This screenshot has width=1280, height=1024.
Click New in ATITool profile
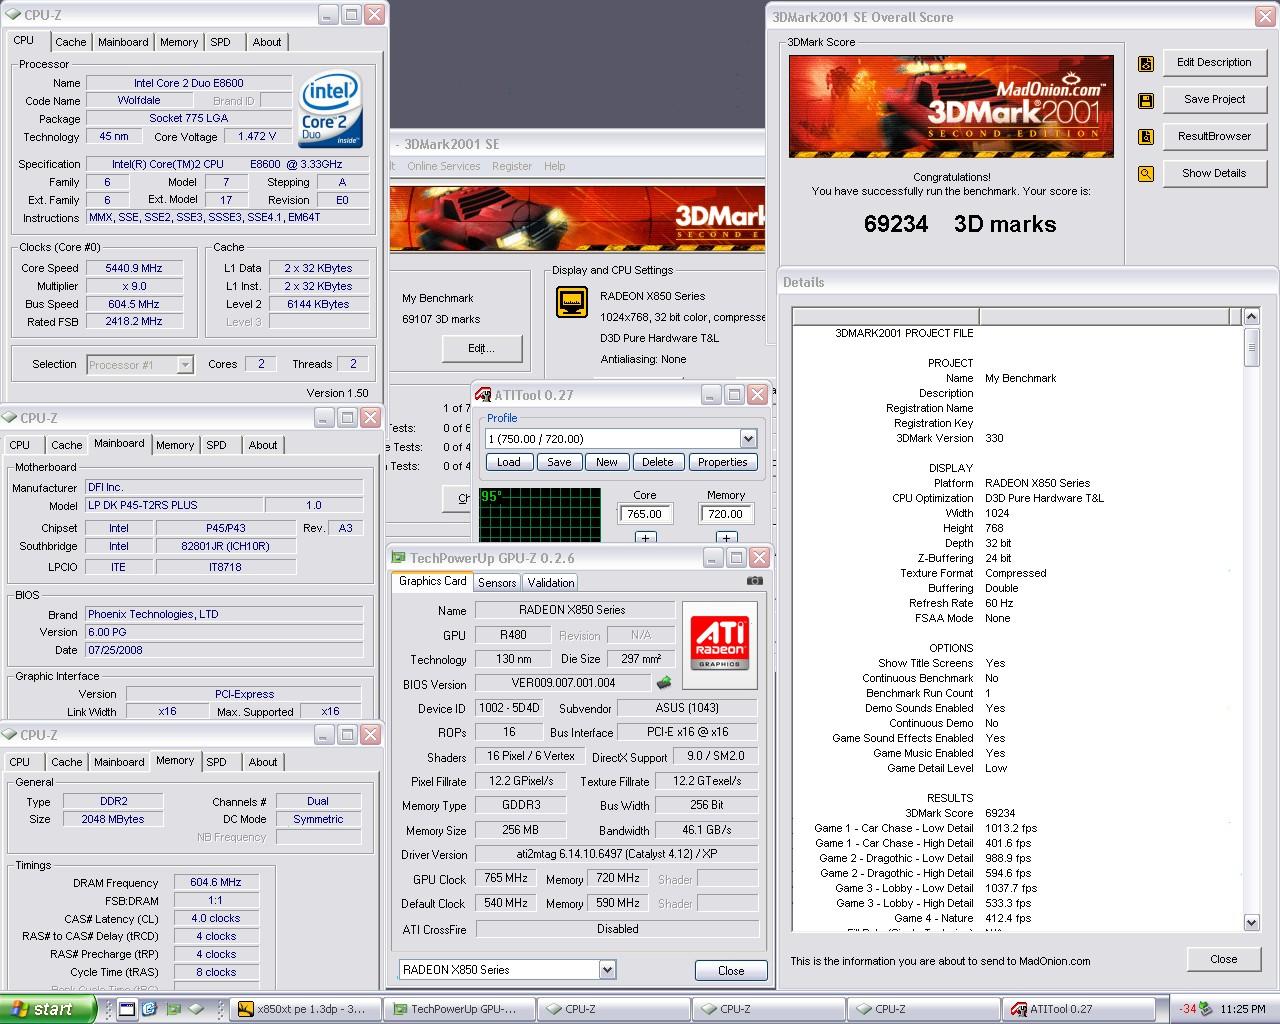click(x=607, y=462)
